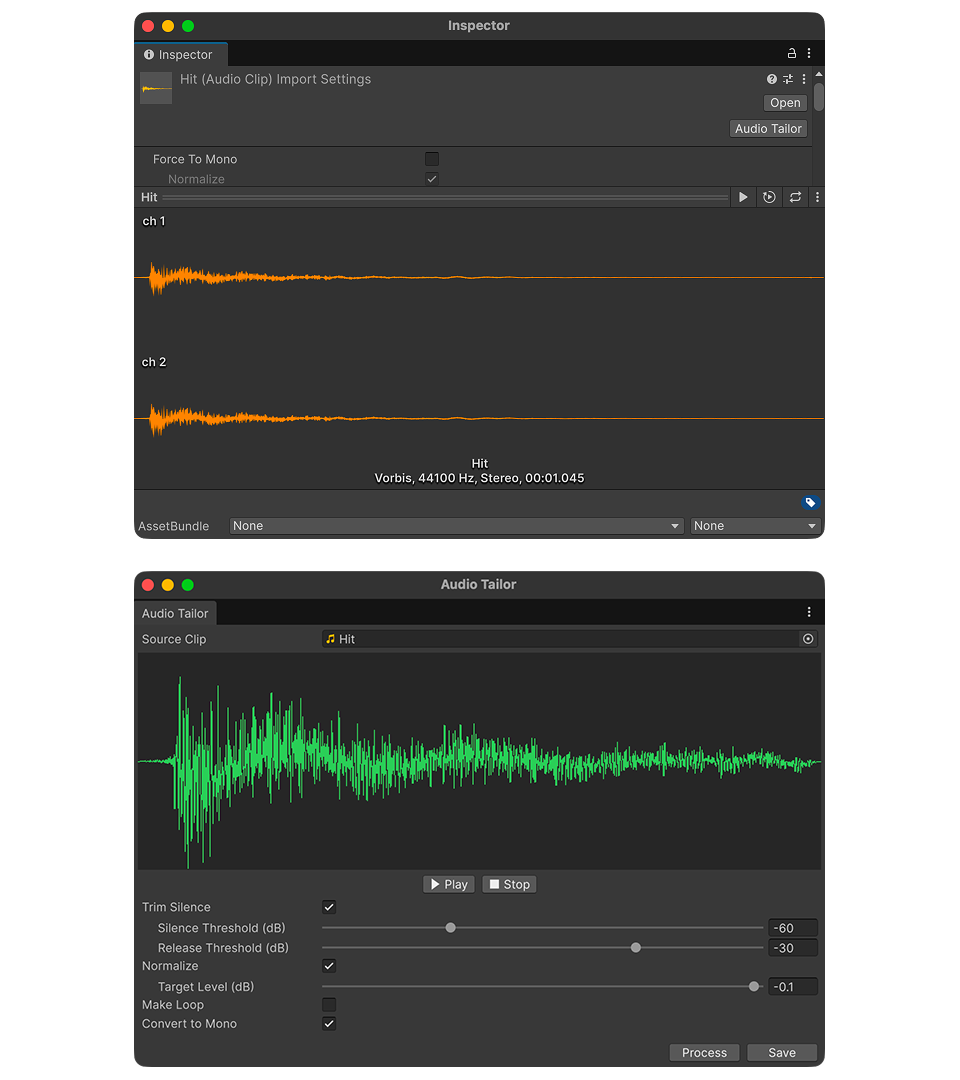Click Silence Threshold slider handle
Viewport: 960px width, 1080px height.
(450, 928)
